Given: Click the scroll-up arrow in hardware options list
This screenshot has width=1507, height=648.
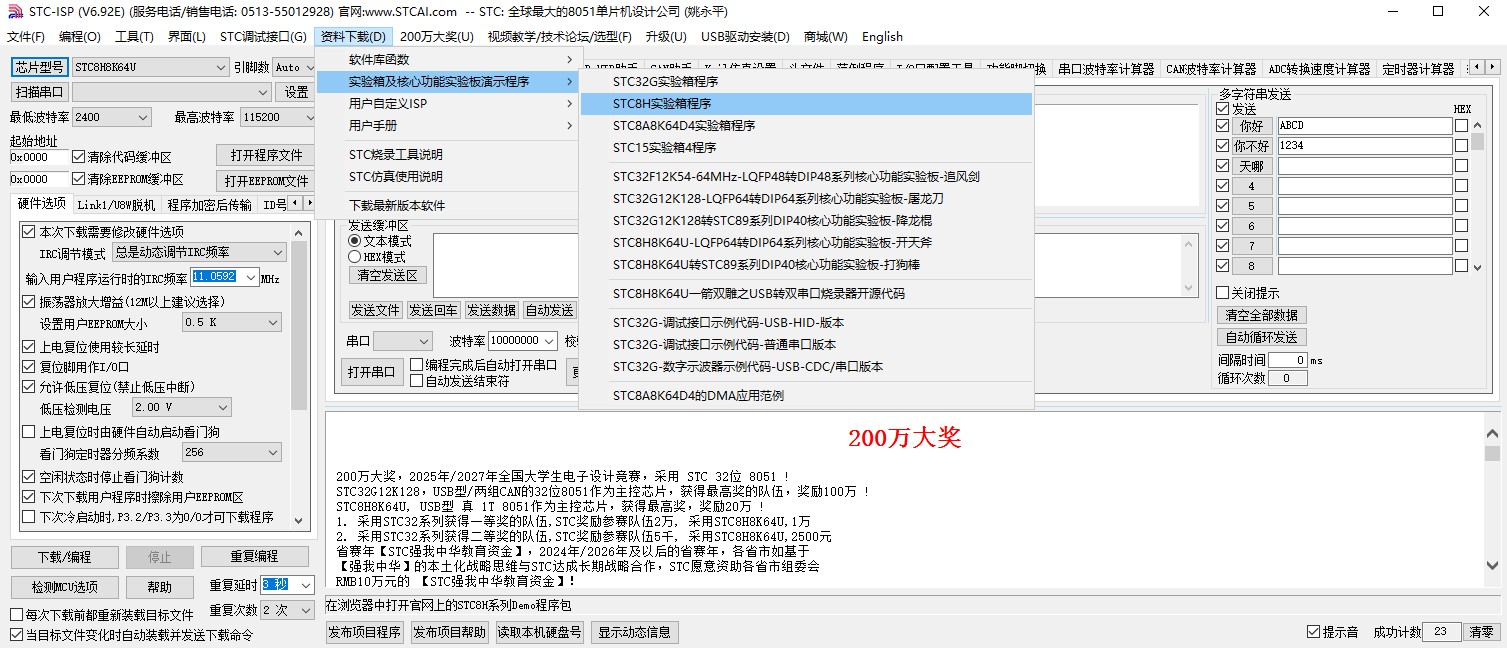Looking at the screenshot, I should (x=300, y=231).
